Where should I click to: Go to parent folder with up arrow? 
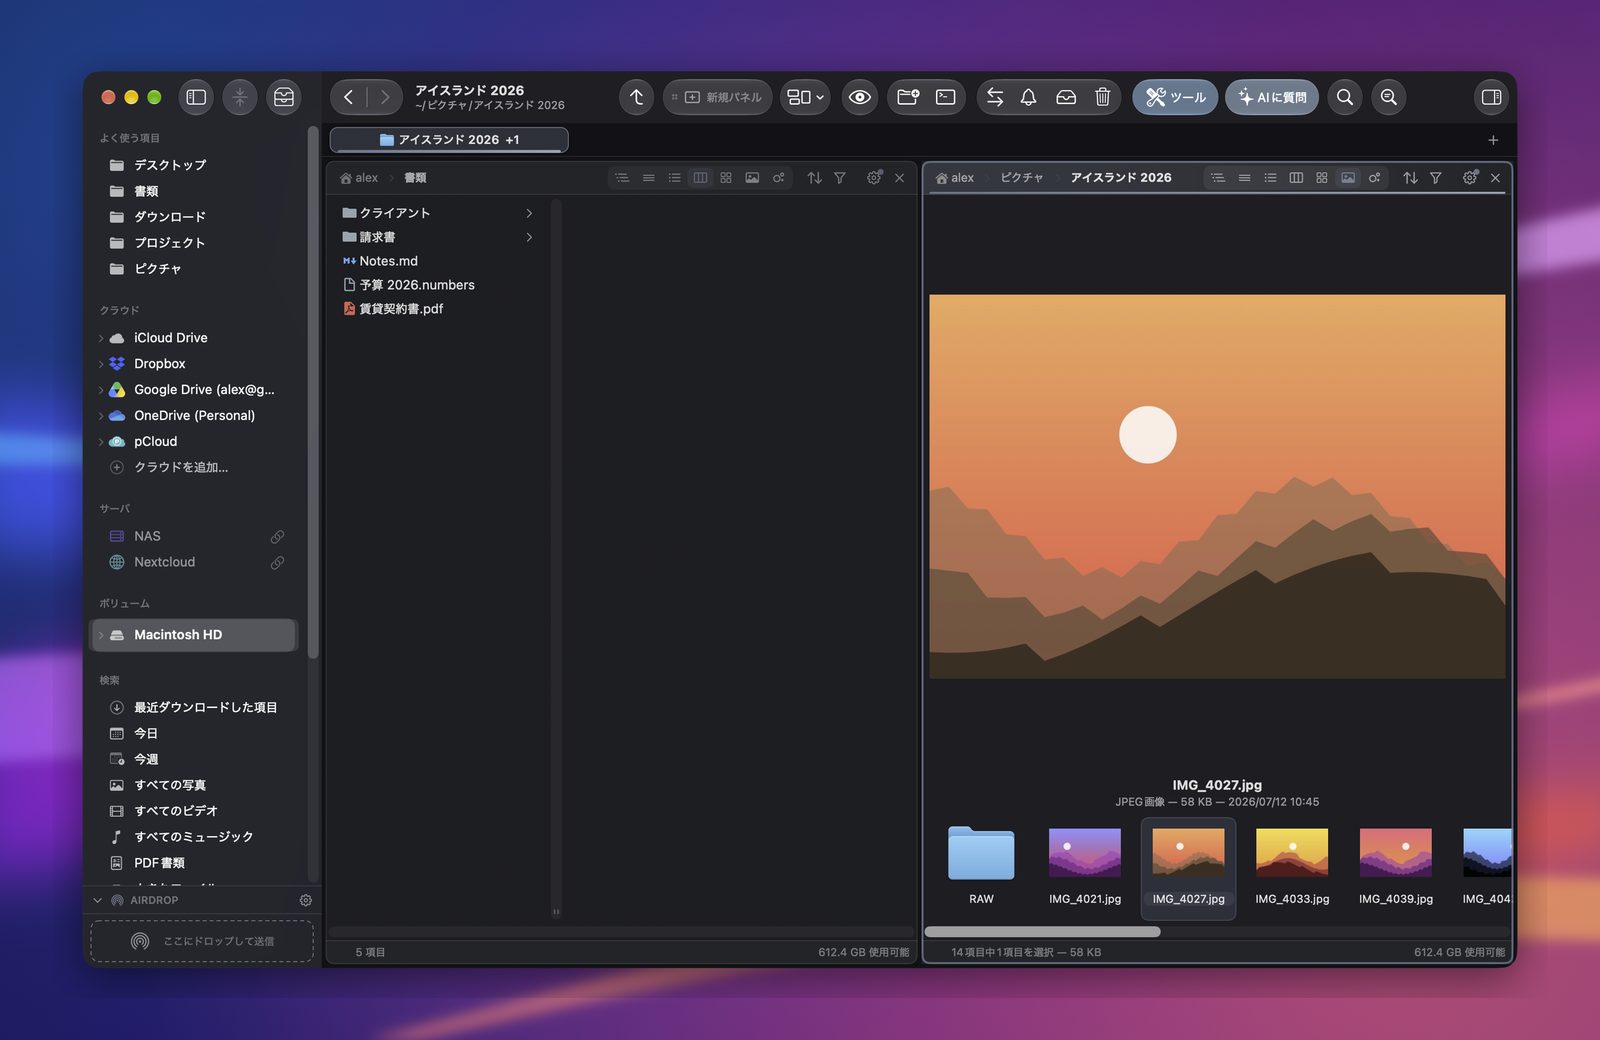(636, 97)
